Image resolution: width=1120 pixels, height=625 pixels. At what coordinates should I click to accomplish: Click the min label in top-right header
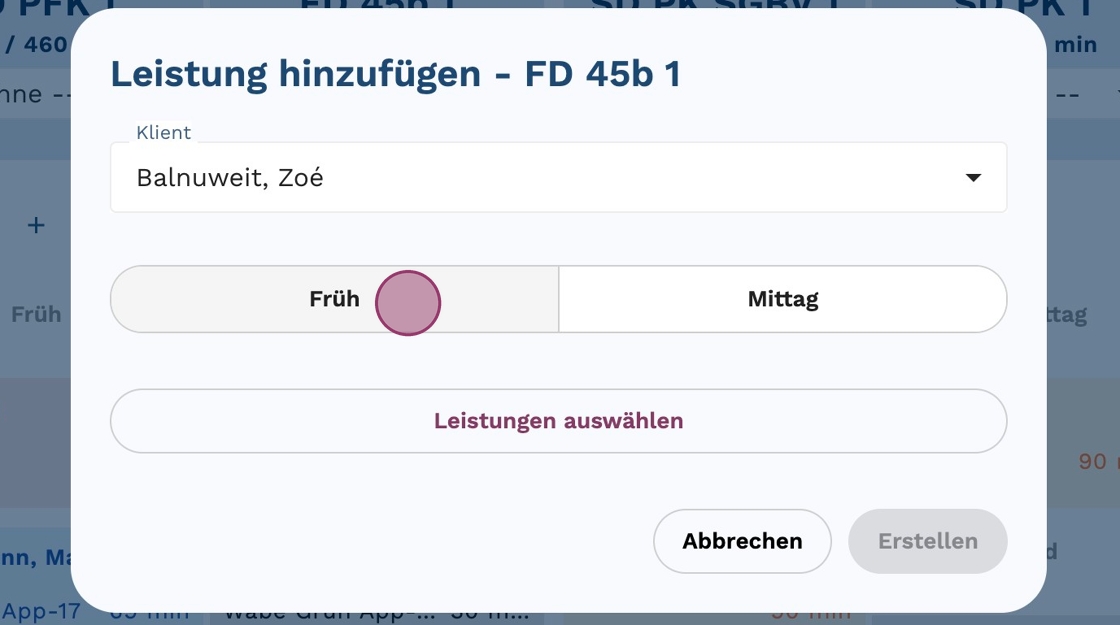pyautogui.click(x=1075, y=44)
